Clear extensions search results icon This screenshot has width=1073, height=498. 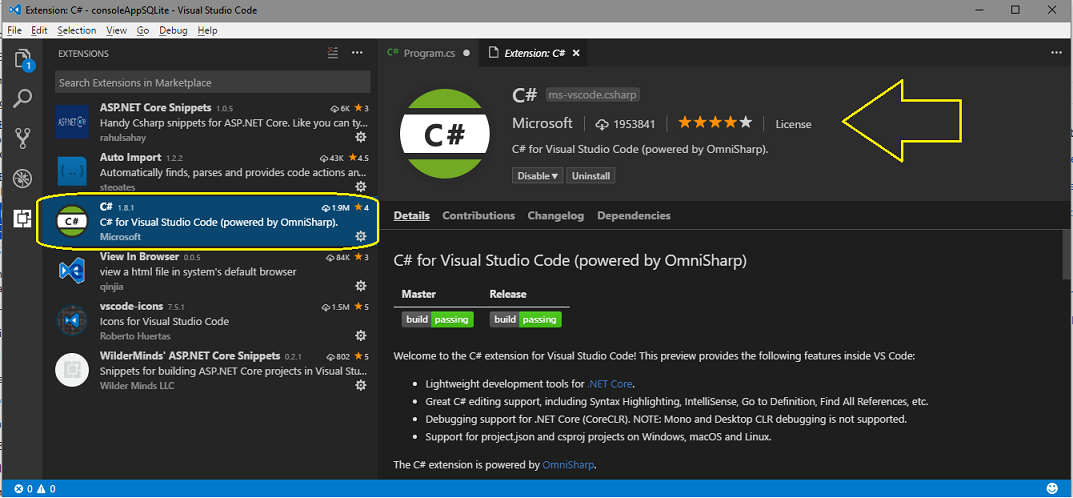point(333,53)
